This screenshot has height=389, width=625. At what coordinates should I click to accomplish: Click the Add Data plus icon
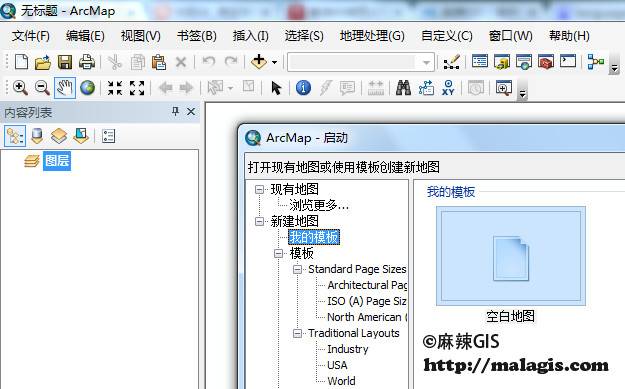(259, 62)
